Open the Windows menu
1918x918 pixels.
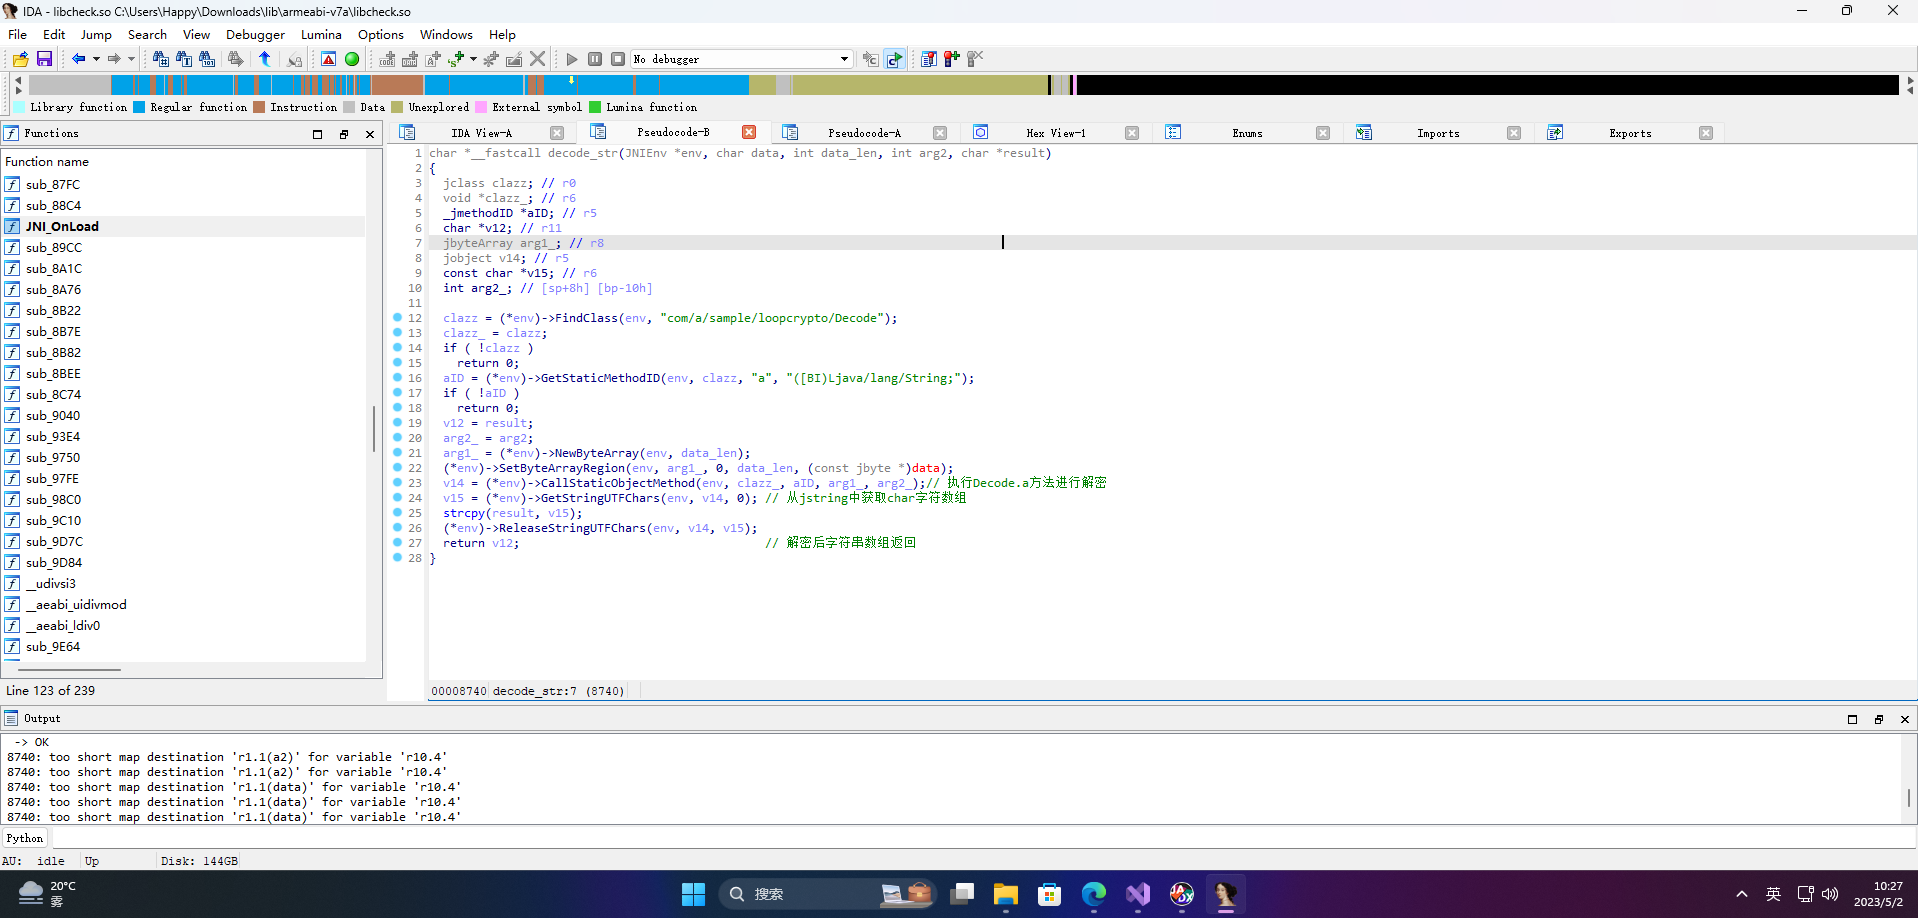[x=446, y=34]
